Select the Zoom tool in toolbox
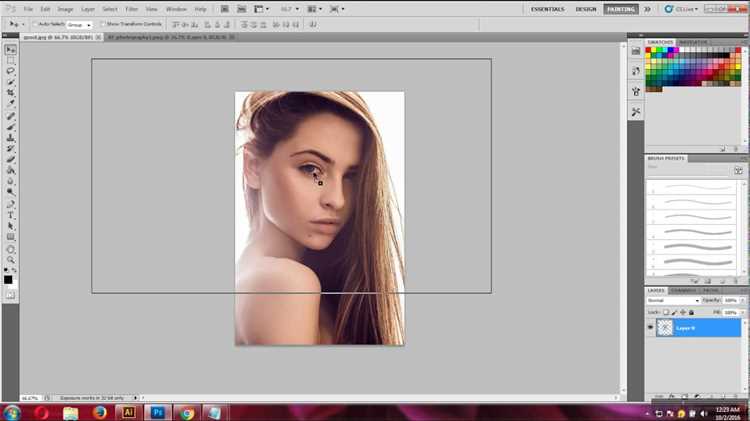The width and height of the screenshot is (750, 421). coord(11,260)
